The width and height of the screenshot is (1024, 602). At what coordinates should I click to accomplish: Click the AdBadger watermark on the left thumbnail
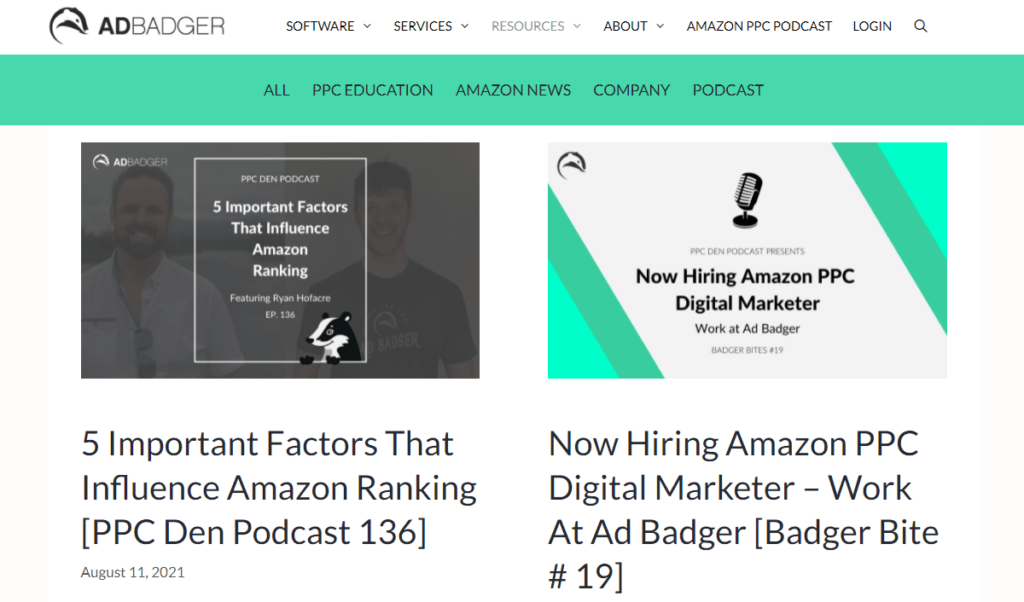point(129,161)
